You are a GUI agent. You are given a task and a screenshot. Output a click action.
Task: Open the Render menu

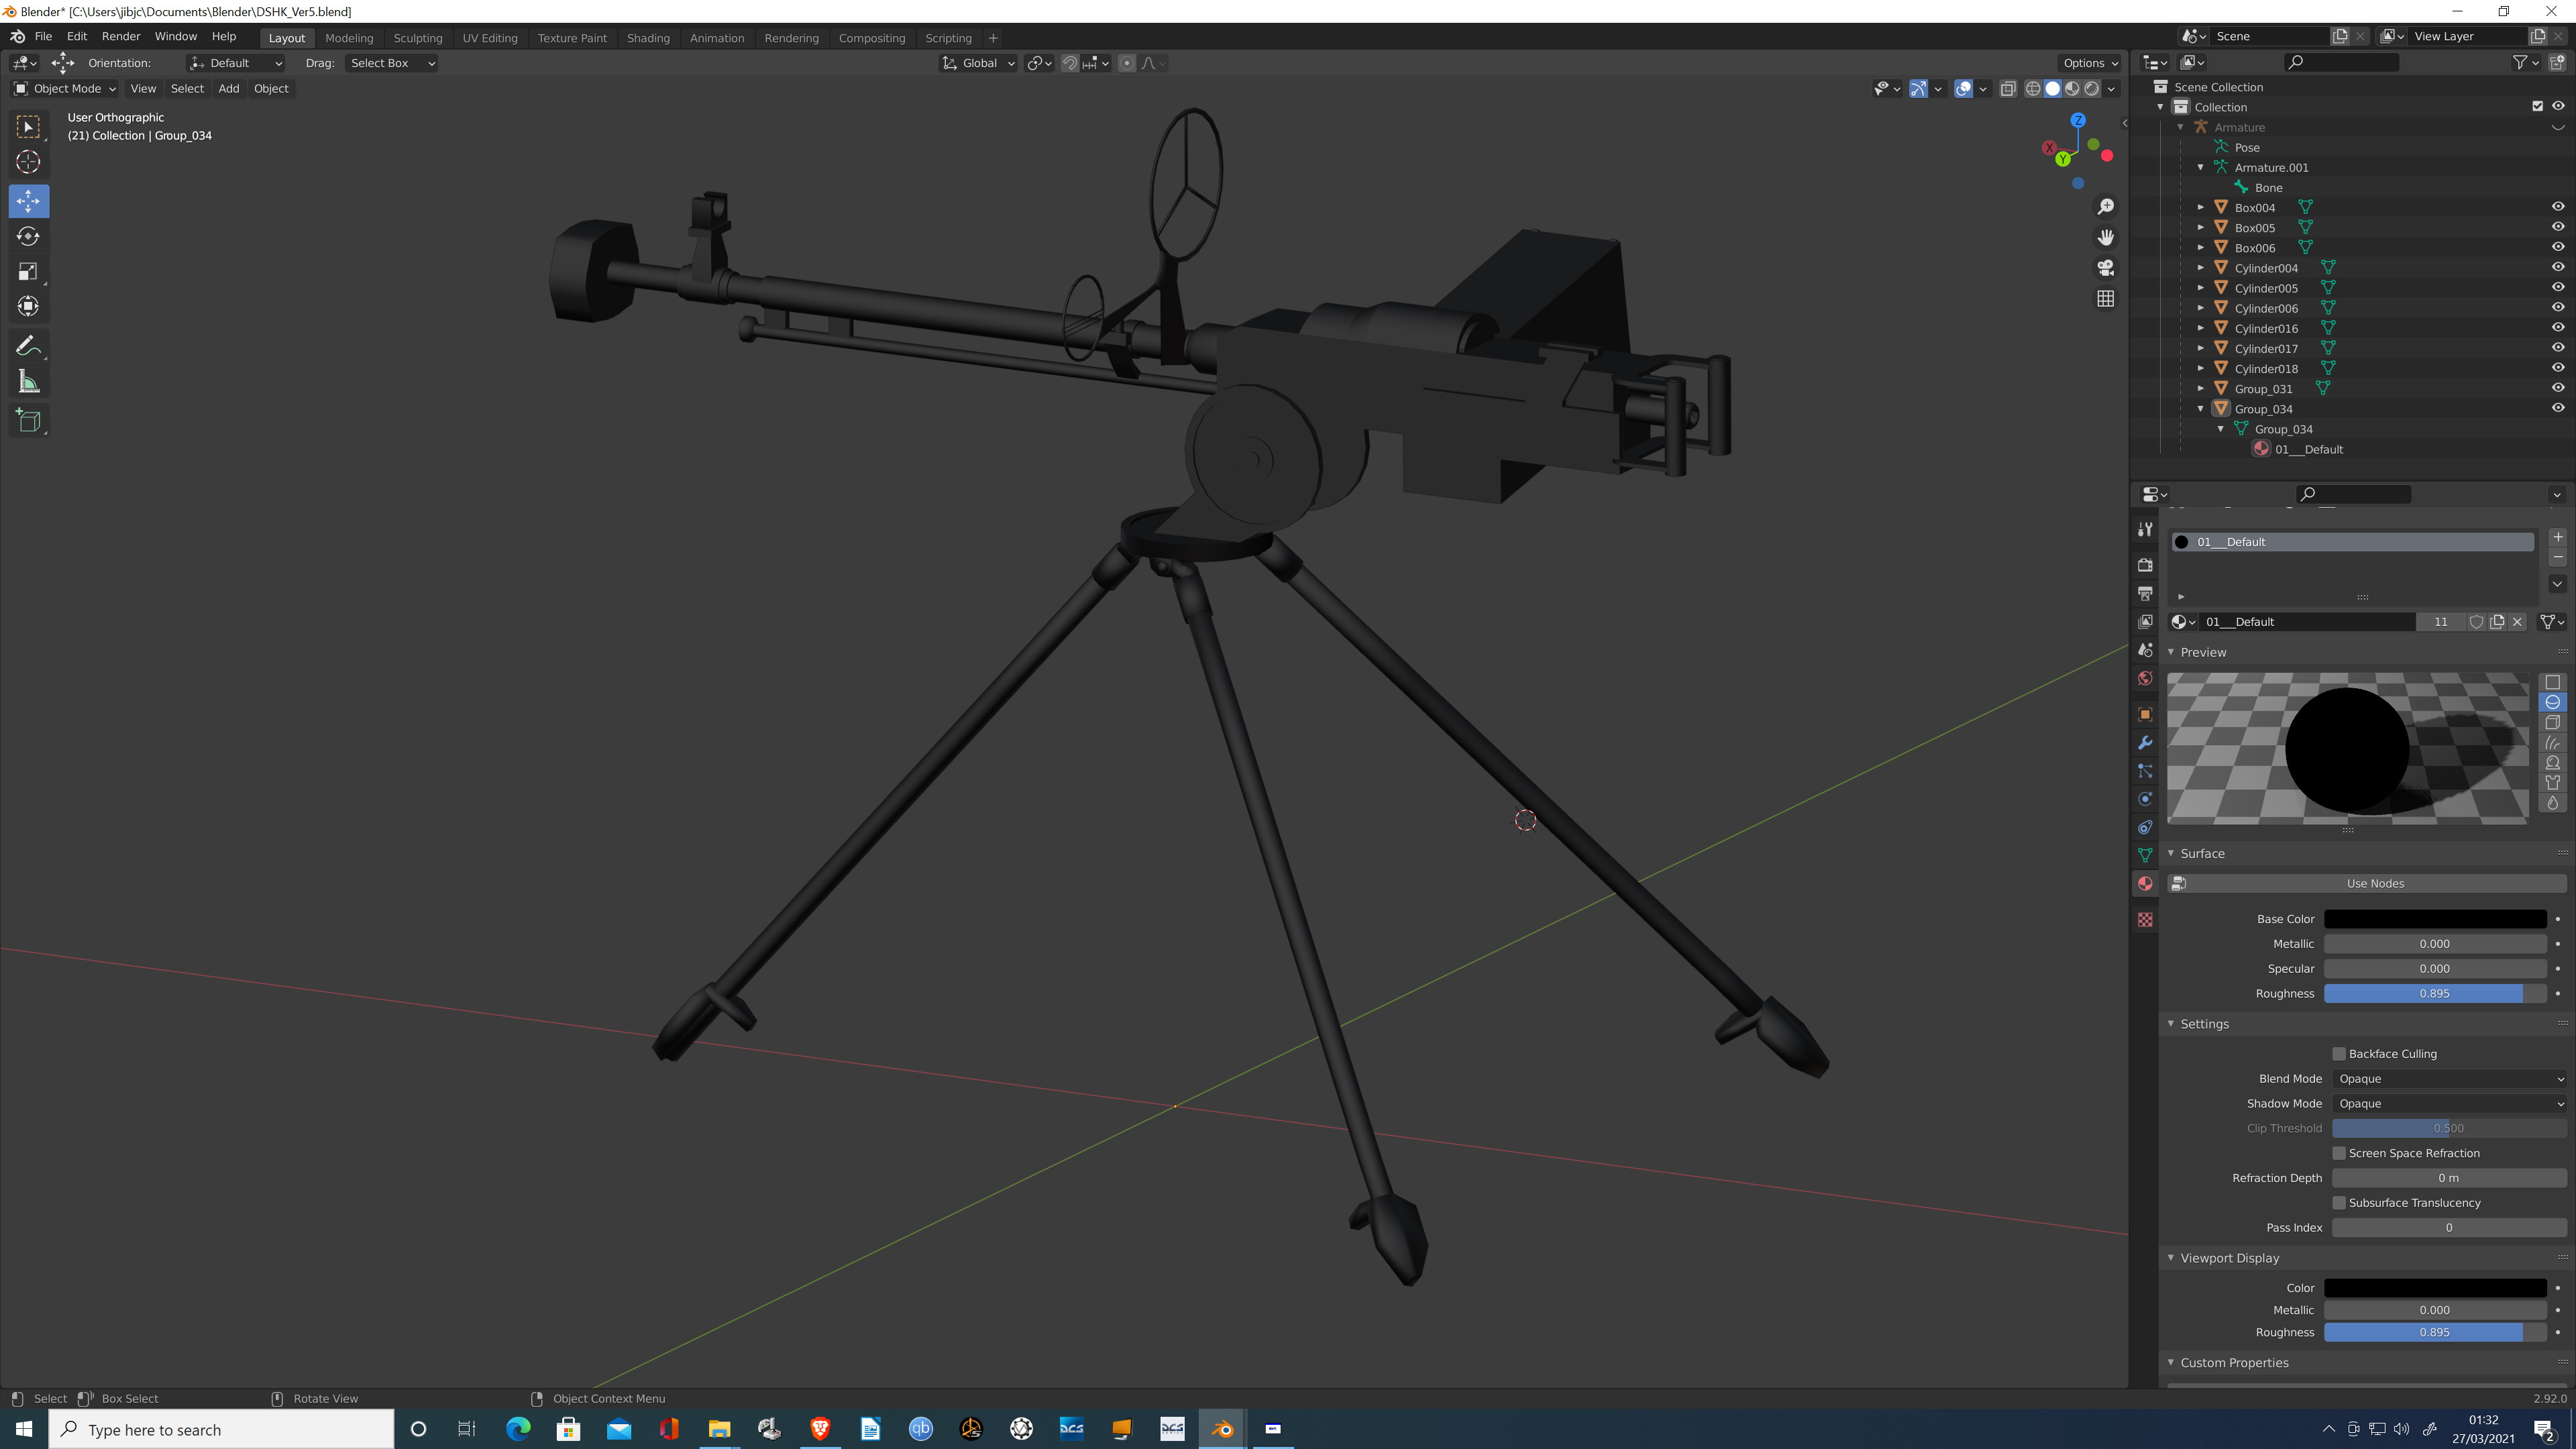[x=121, y=36]
